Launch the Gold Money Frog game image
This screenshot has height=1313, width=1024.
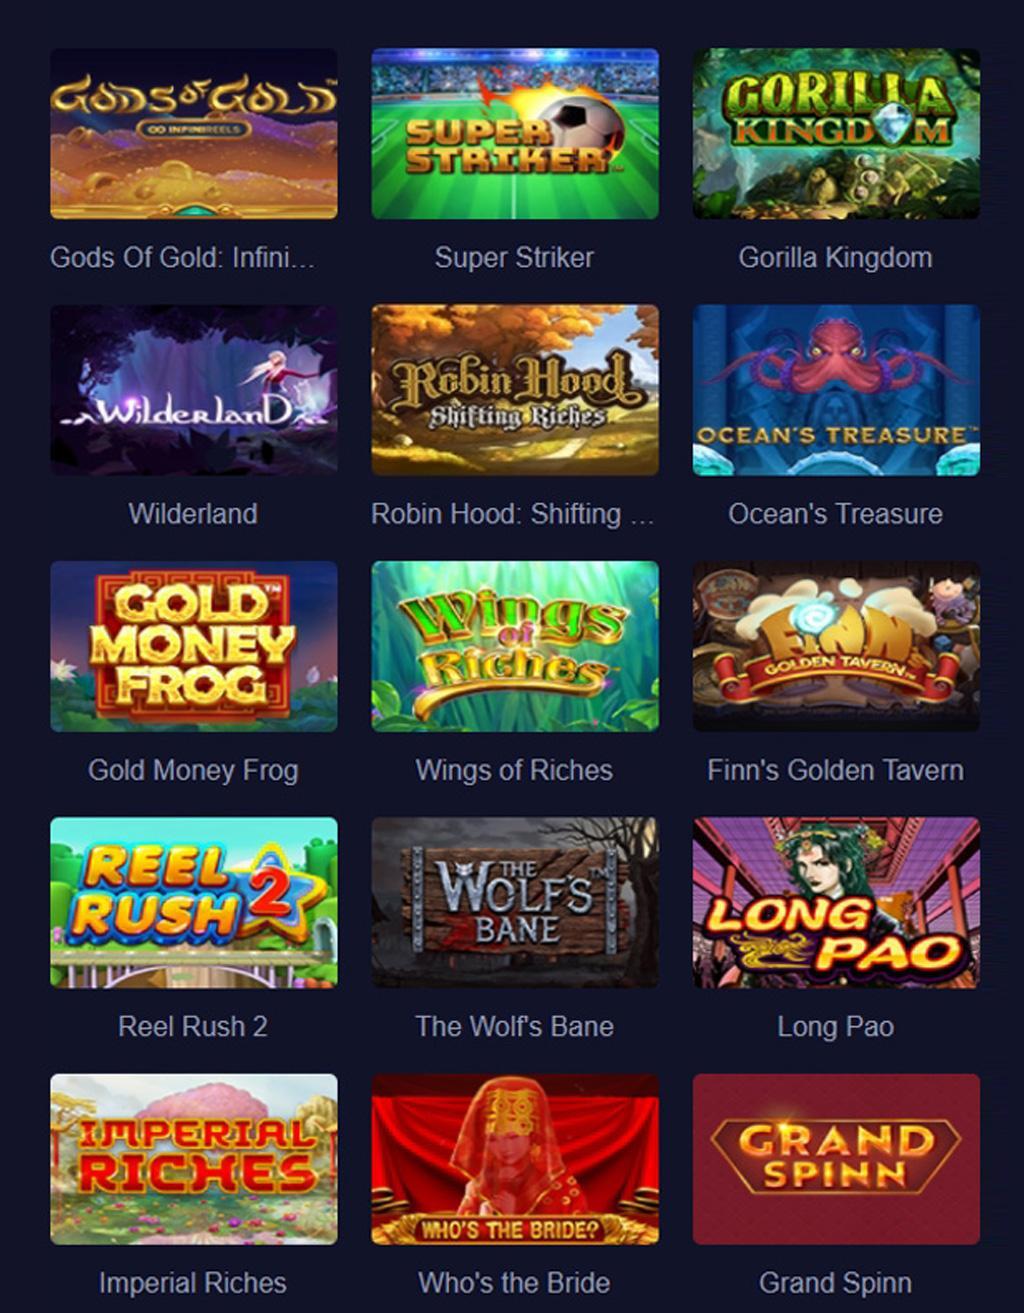click(x=194, y=646)
